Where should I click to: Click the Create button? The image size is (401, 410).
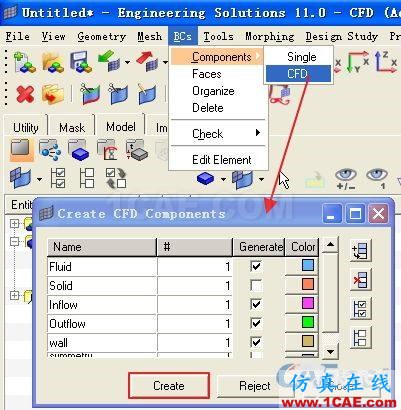click(169, 386)
